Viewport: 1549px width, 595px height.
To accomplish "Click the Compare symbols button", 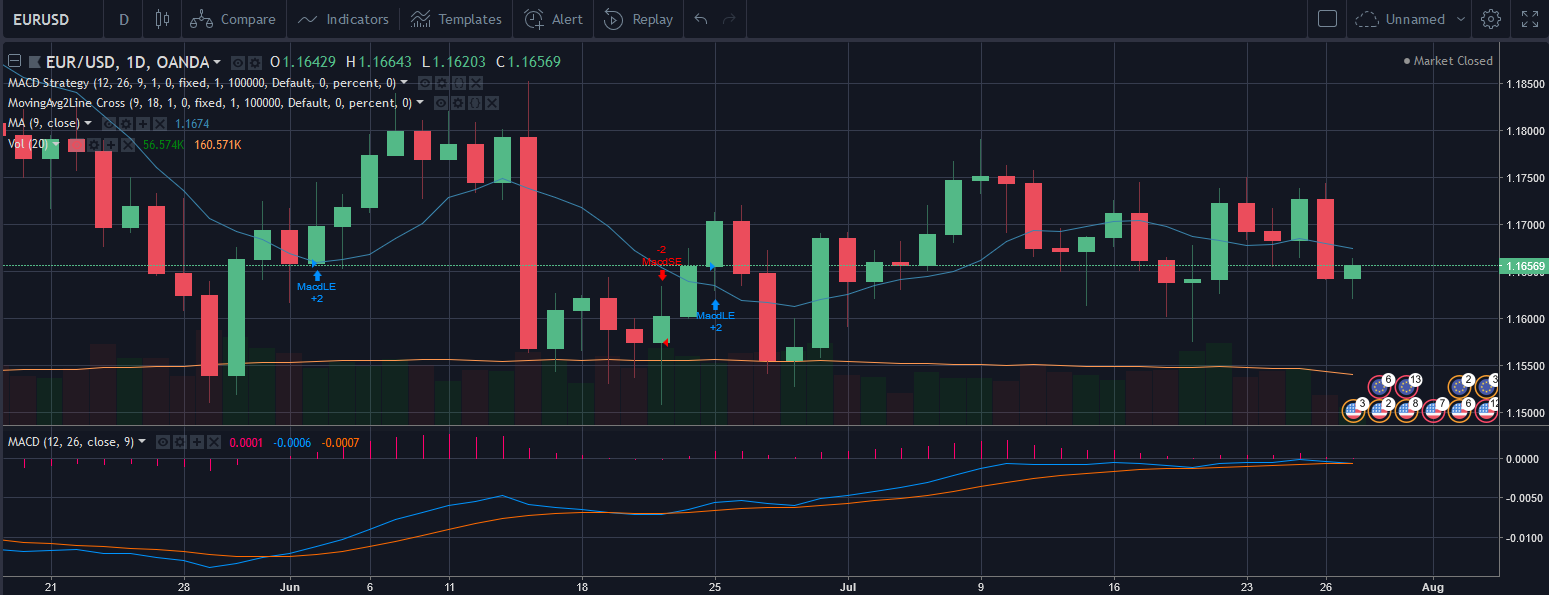I will pos(232,19).
